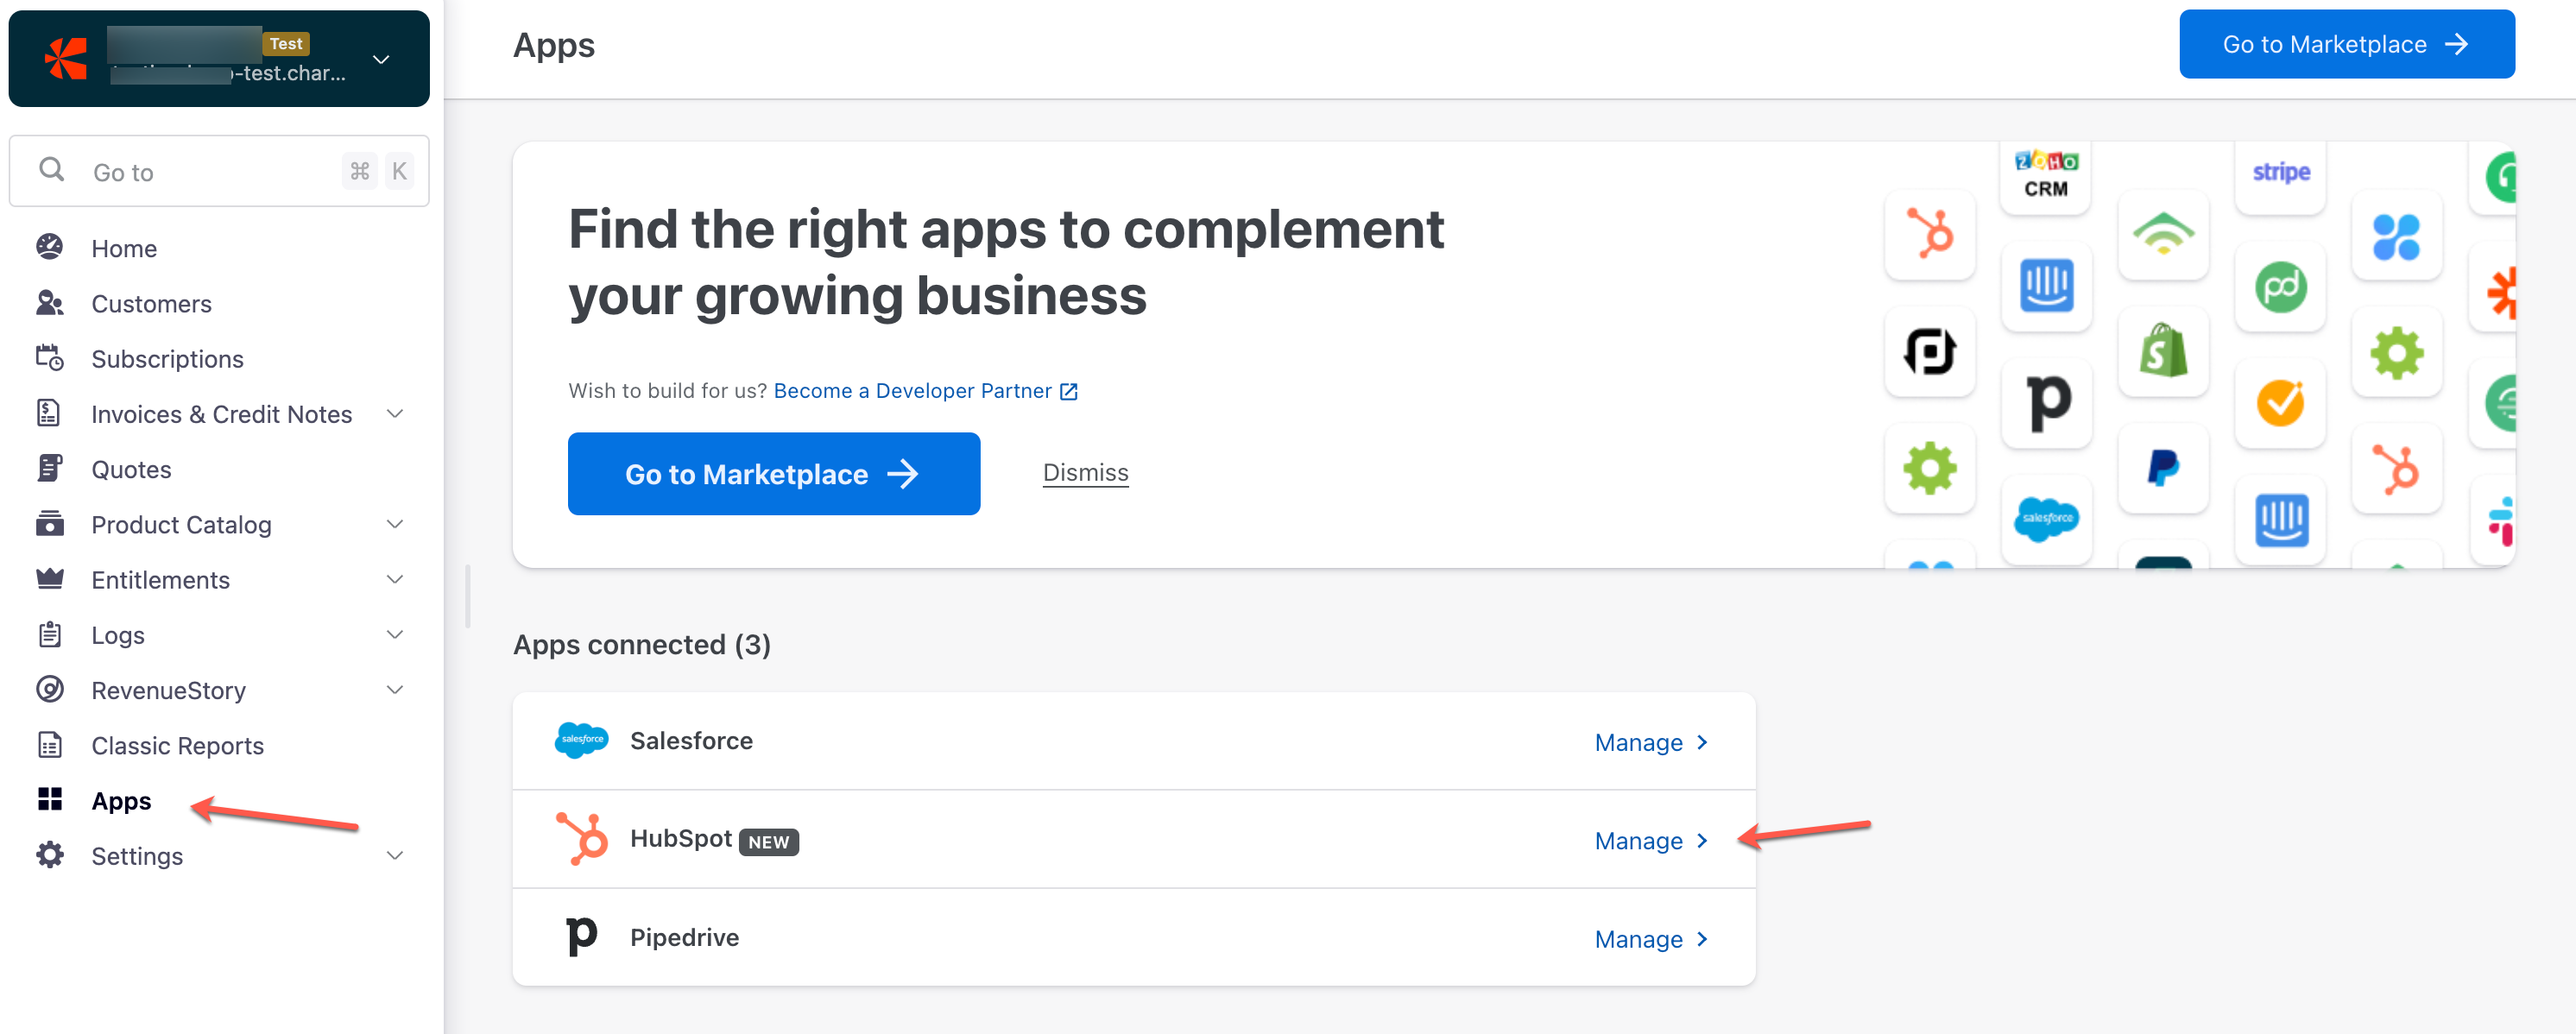Open Classic Reports page
The height and width of the screenshot is (1034, 2576).
coord(177,746)
